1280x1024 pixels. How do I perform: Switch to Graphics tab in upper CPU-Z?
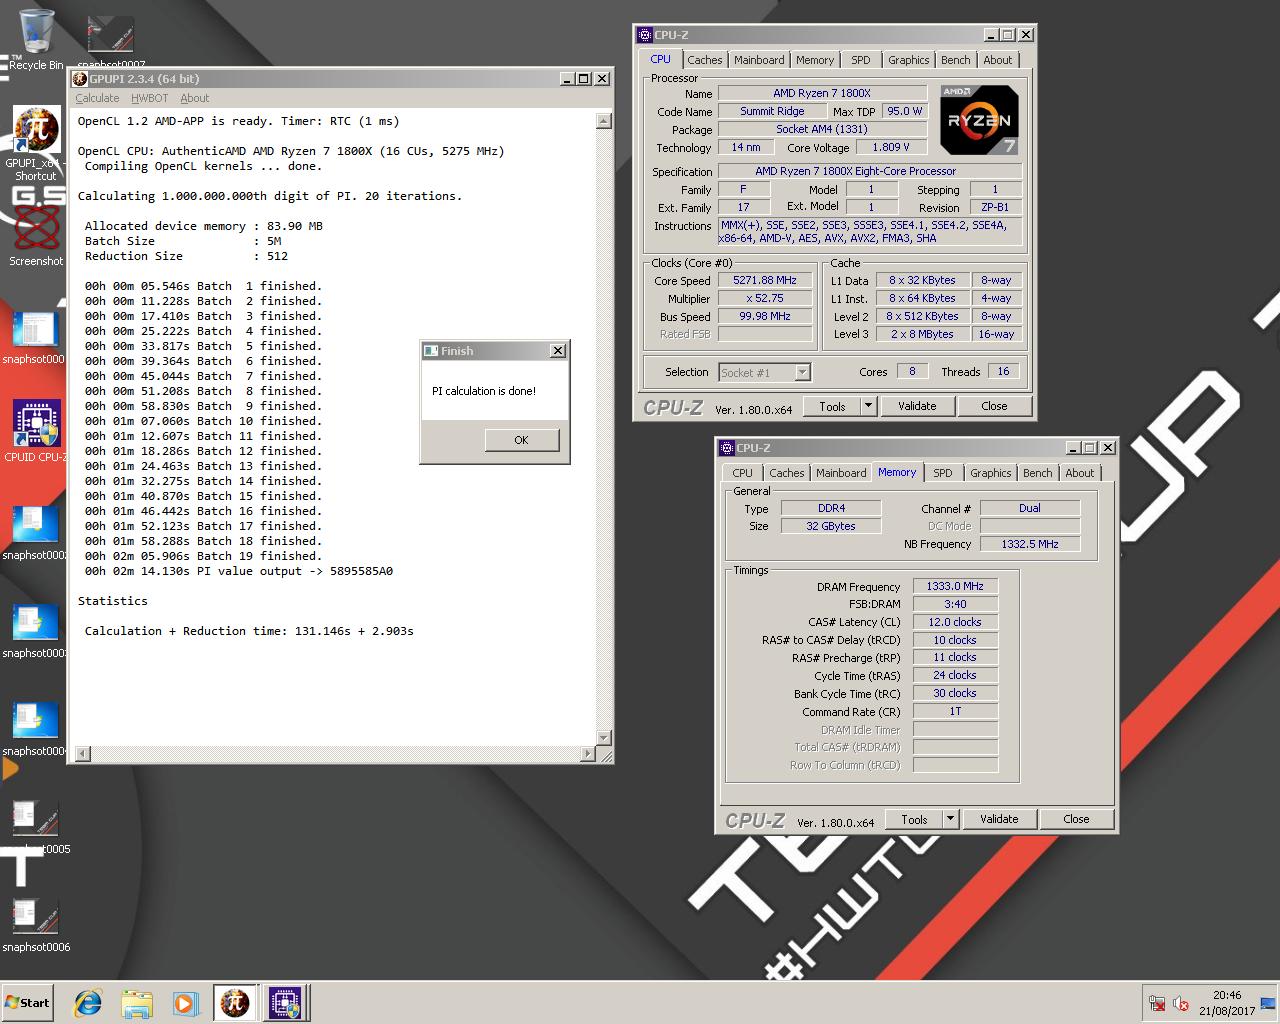tap(909, 60)
